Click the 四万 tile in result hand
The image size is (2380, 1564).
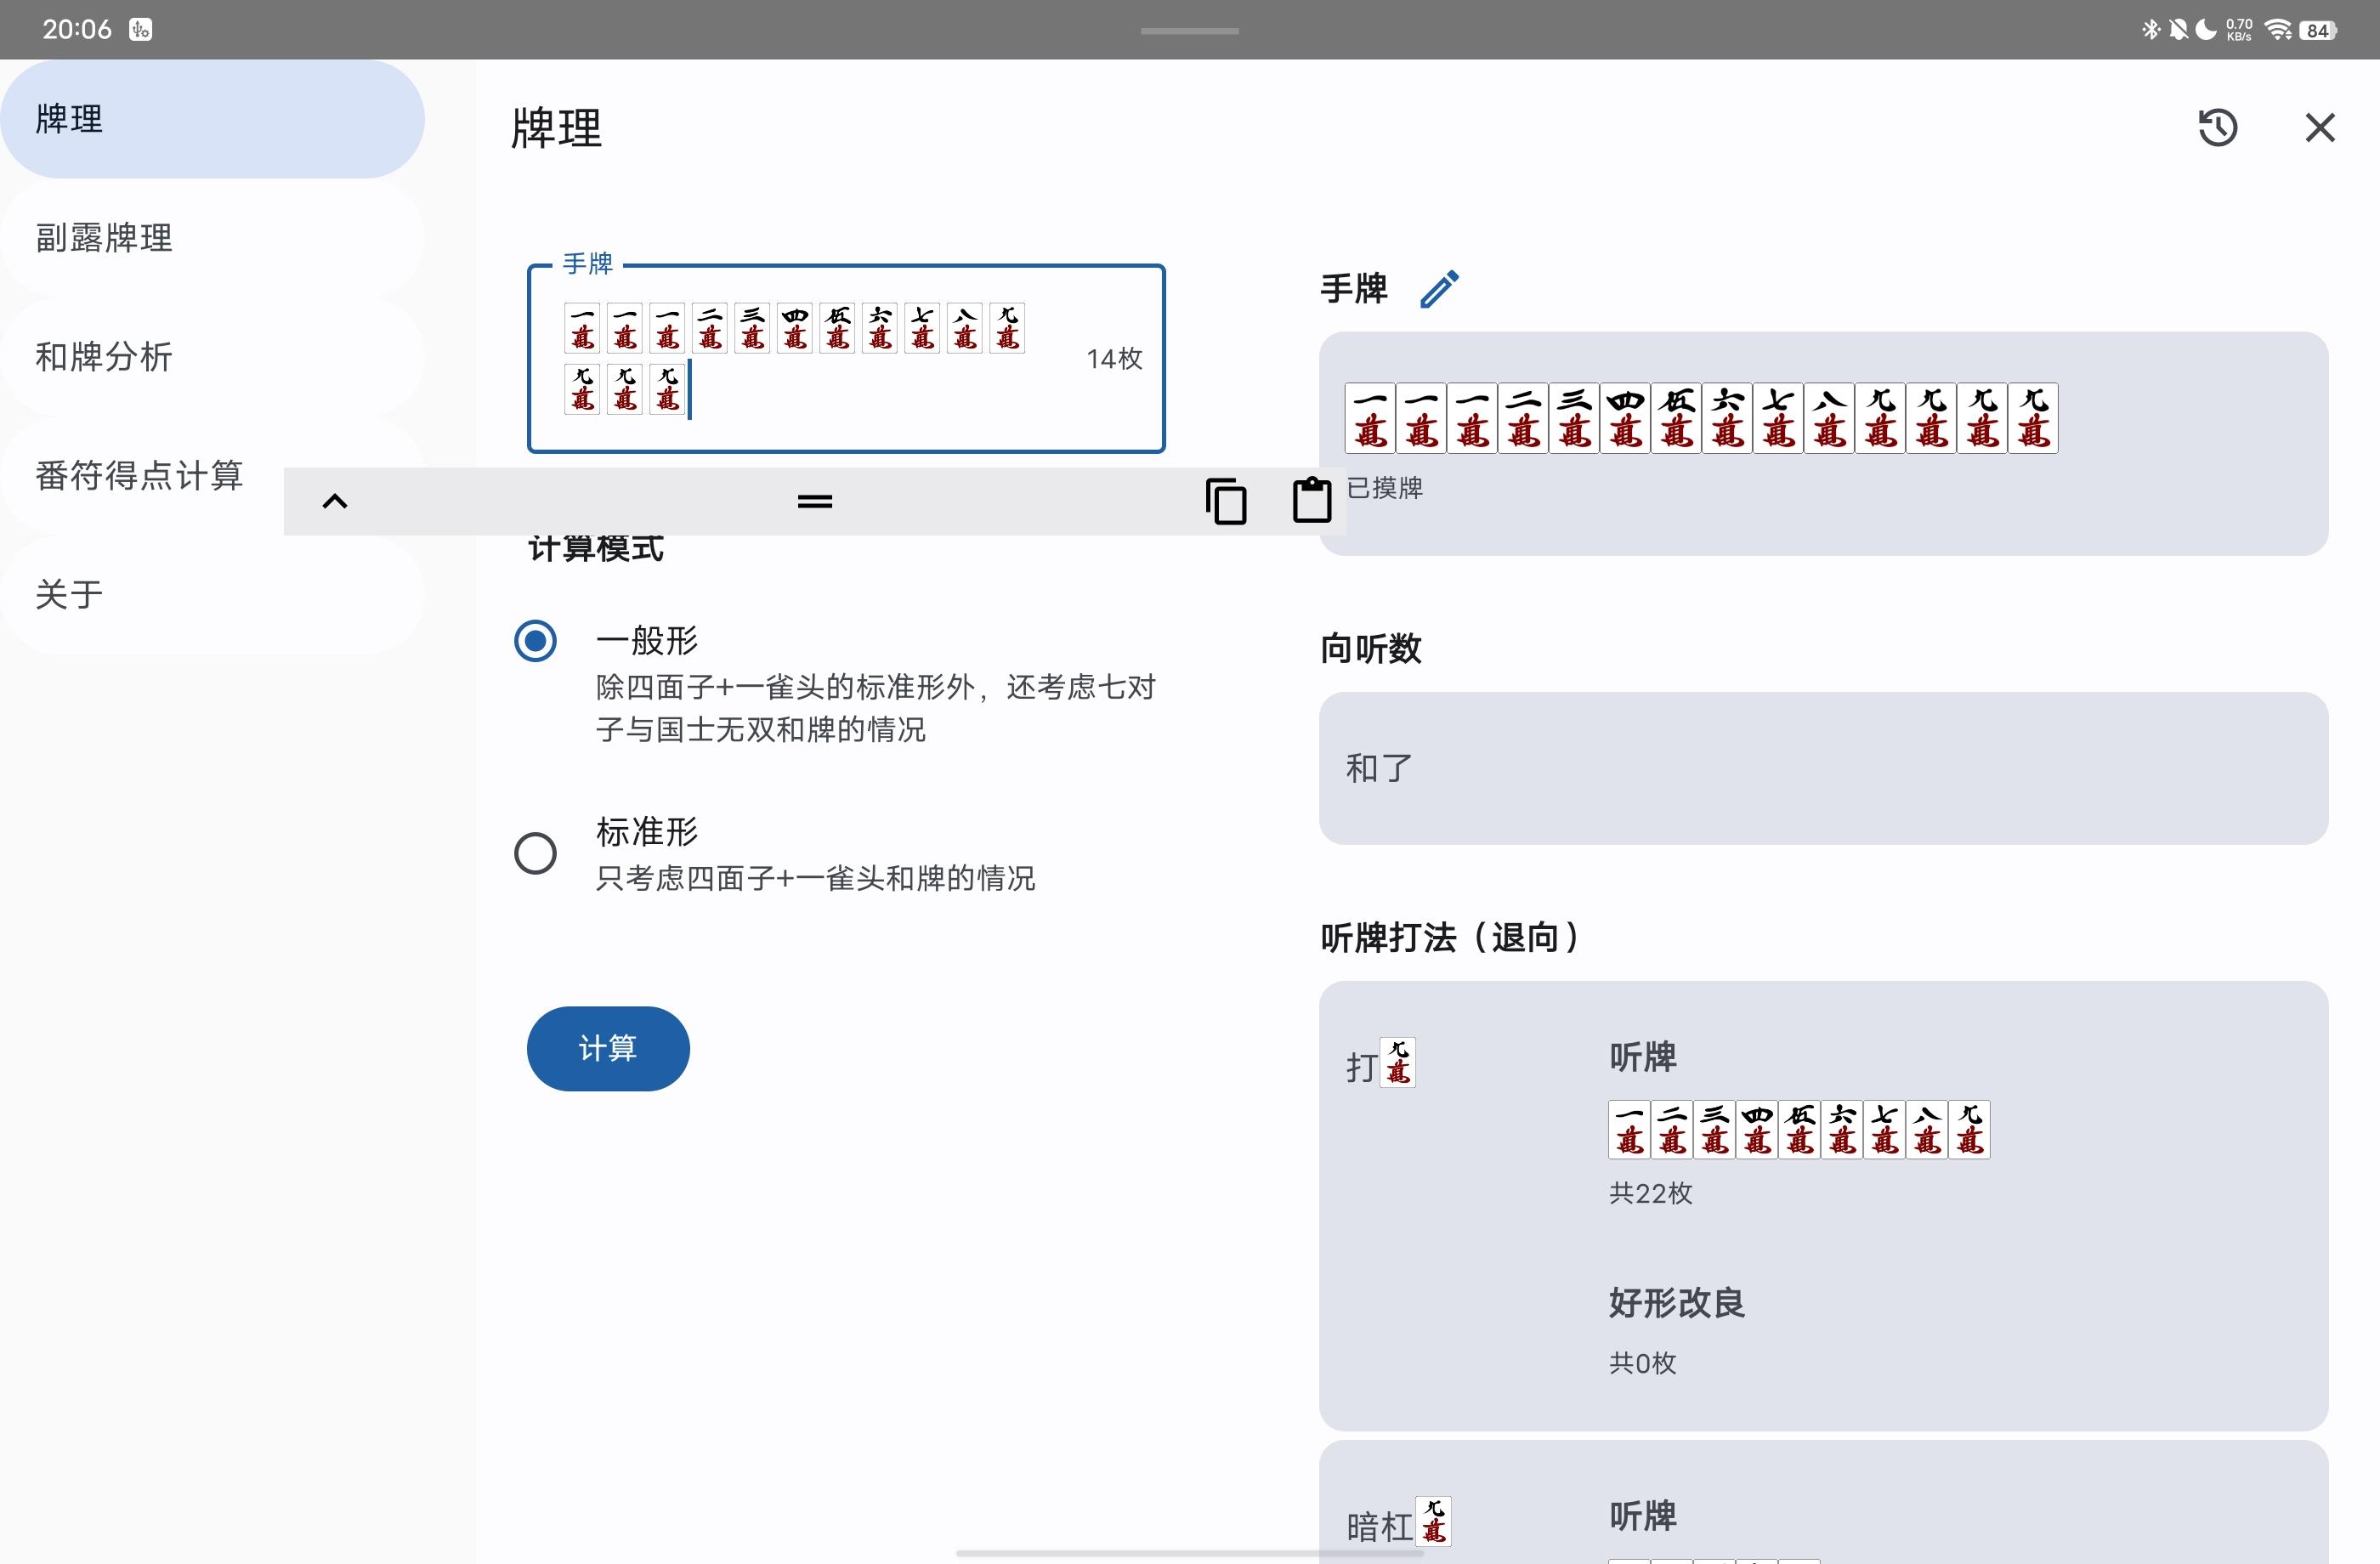coord(1625,418)
